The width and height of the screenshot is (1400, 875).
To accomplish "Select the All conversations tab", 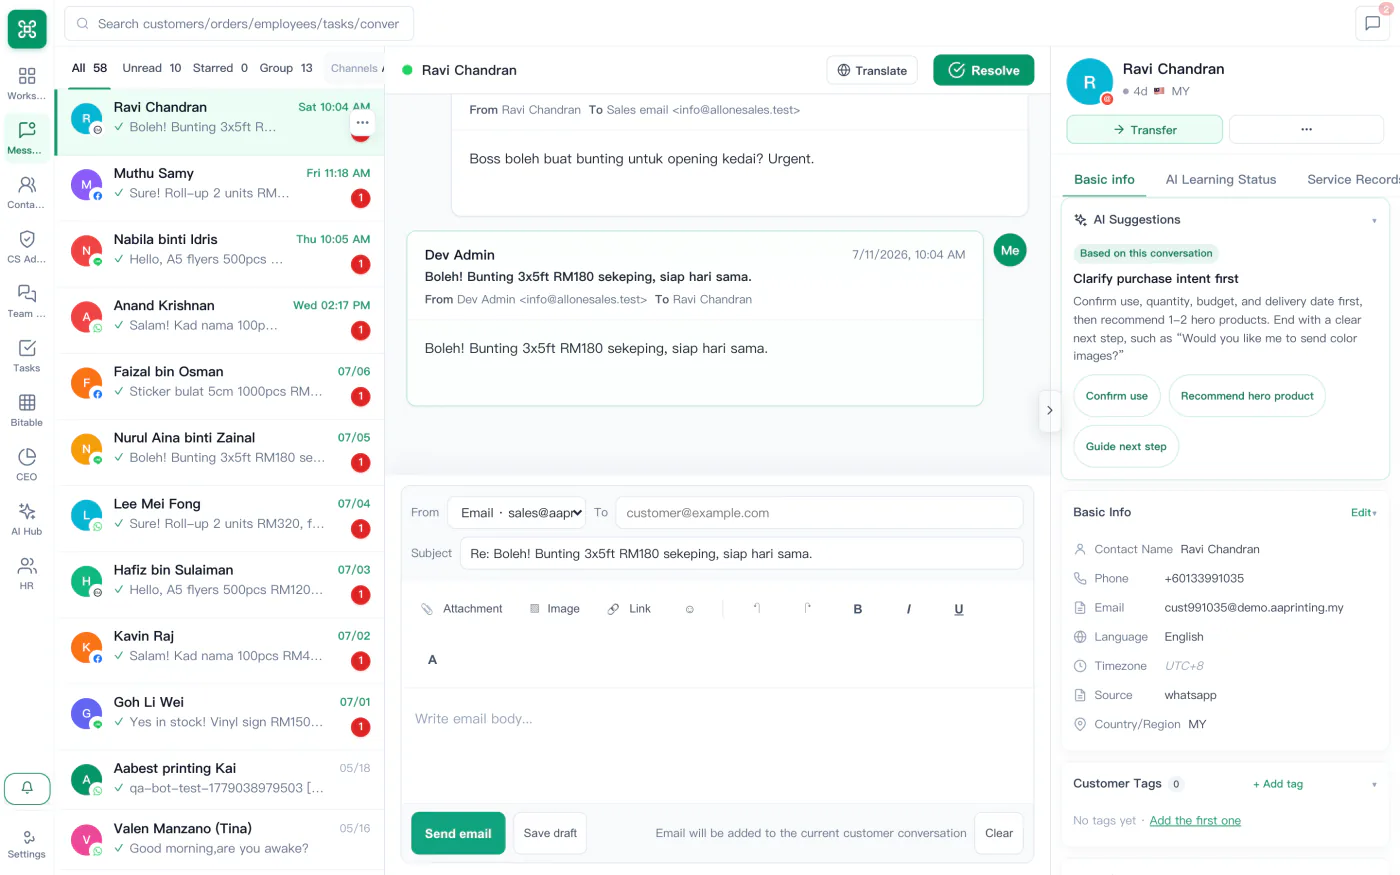I will [89, 68].
